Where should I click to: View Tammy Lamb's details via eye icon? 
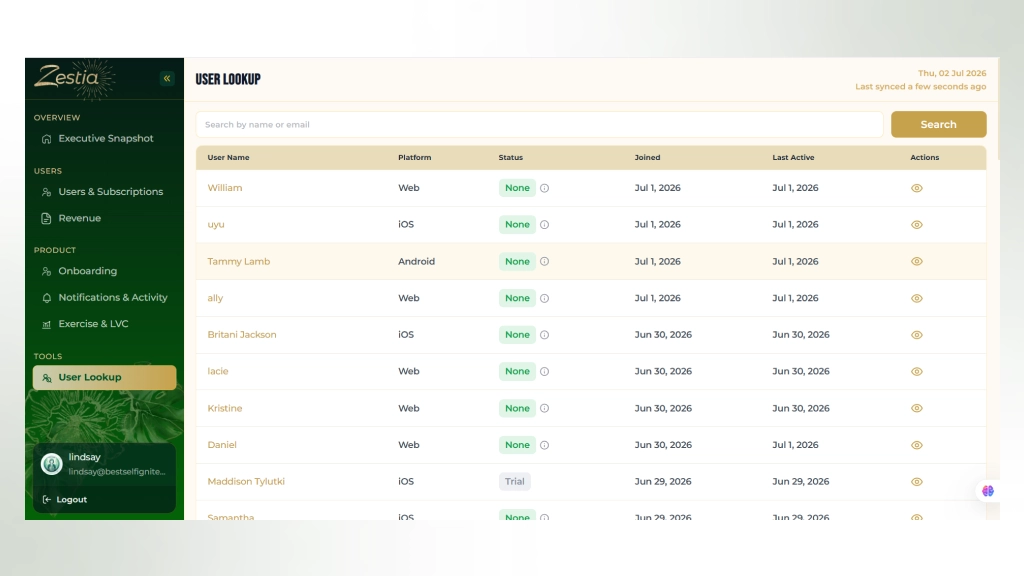click(917, 261)
